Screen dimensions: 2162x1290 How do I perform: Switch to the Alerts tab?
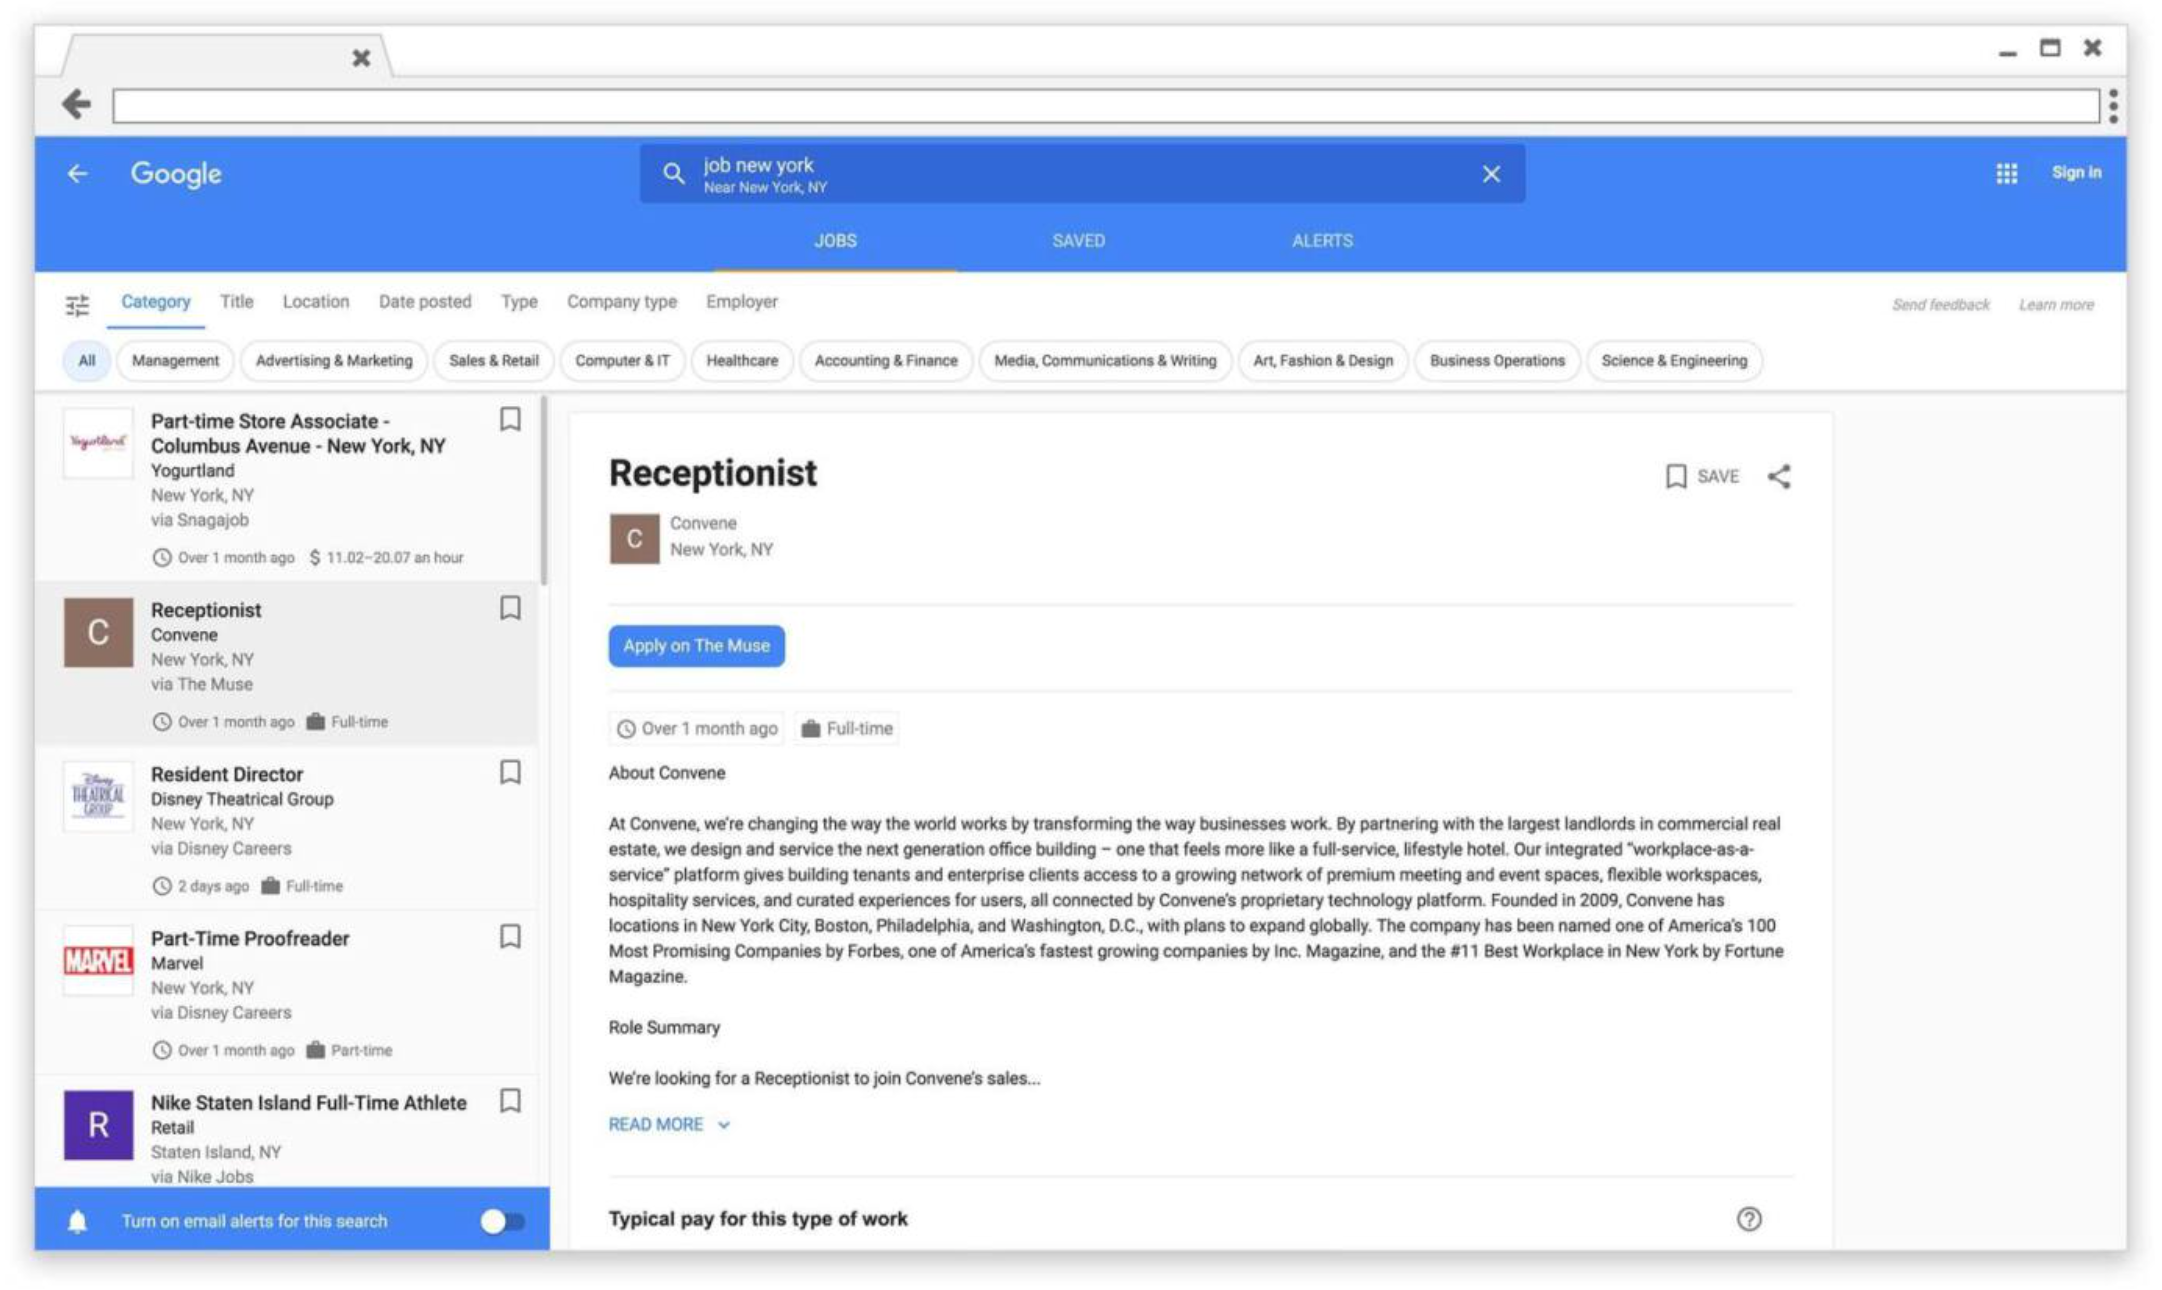(x=1322, y=241)
